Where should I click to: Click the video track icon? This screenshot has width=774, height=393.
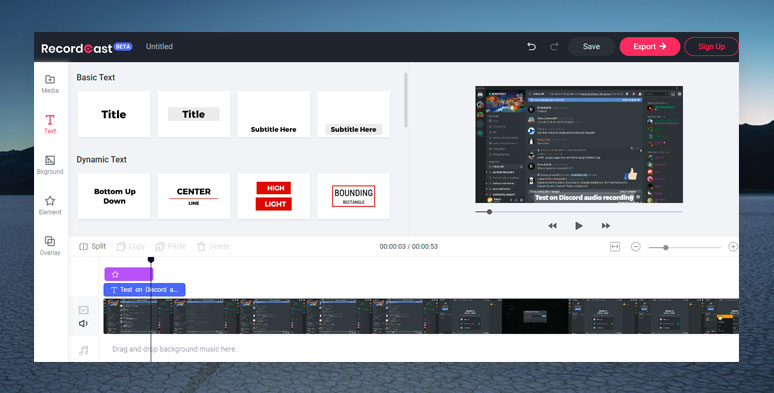(83, 310)
